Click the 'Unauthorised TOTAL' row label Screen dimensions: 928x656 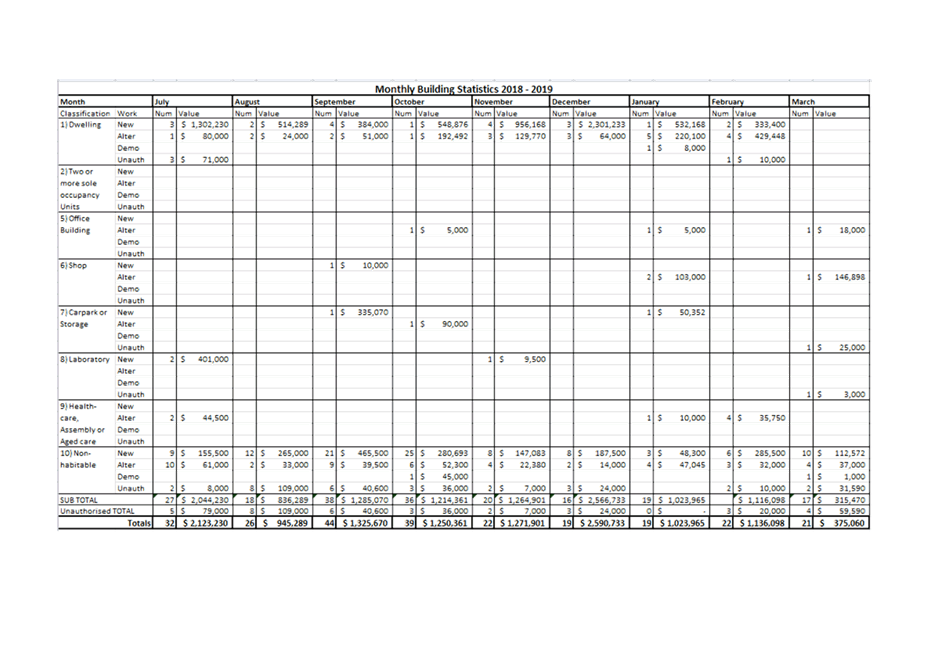click(97, 511)
